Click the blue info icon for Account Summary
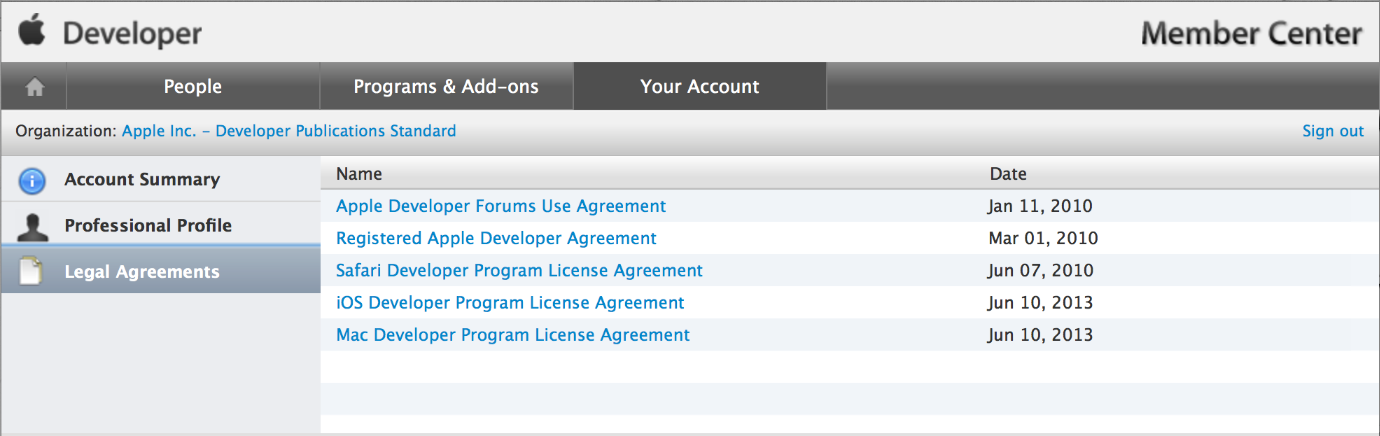Image resolution: width=1380 pixels, height=436 pixels. pos(33,180)
